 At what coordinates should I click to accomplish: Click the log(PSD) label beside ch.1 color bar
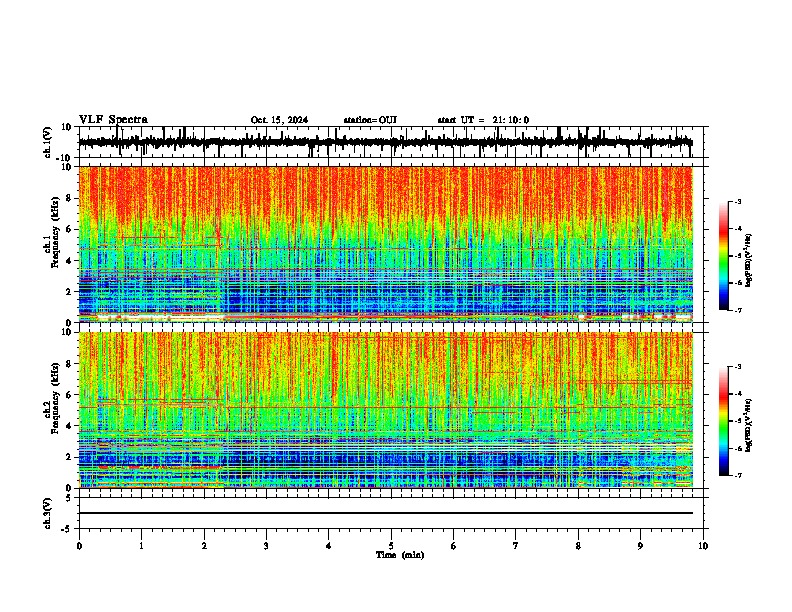(749, 261)
